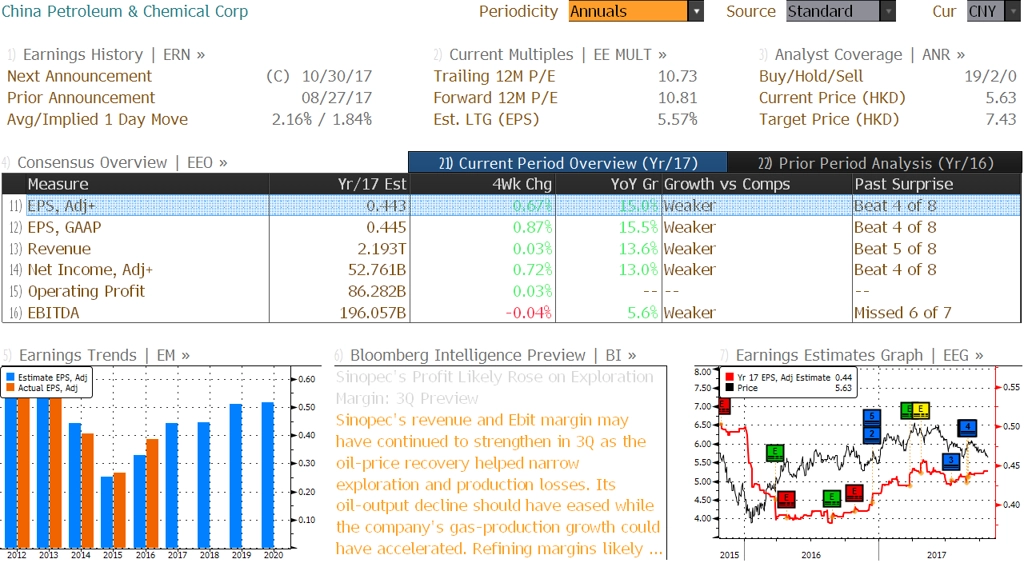The image size is (1024, 563).
Task: Click Operating Profit estimate 86.282B
Action: pyautogui.click(x=377, y=291)
